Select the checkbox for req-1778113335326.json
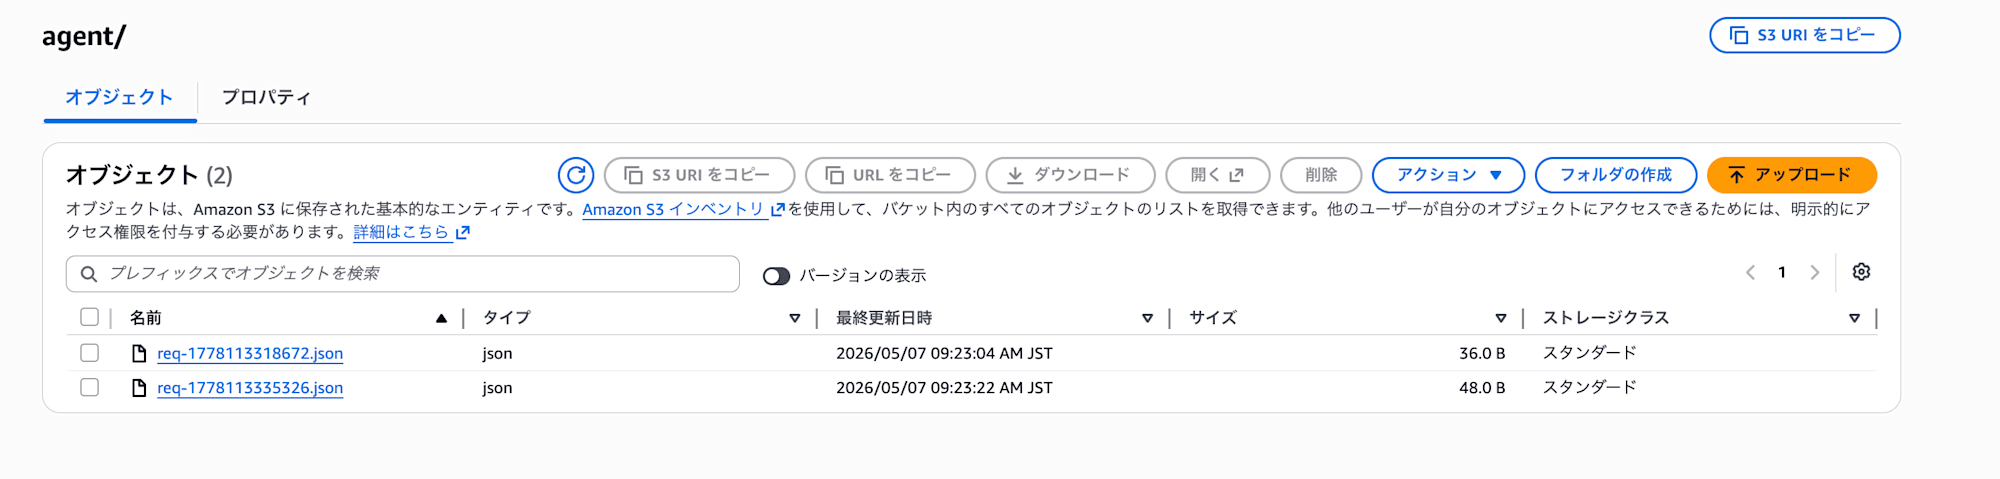Viewport: 2000px width, 479px height. (90, 387)
